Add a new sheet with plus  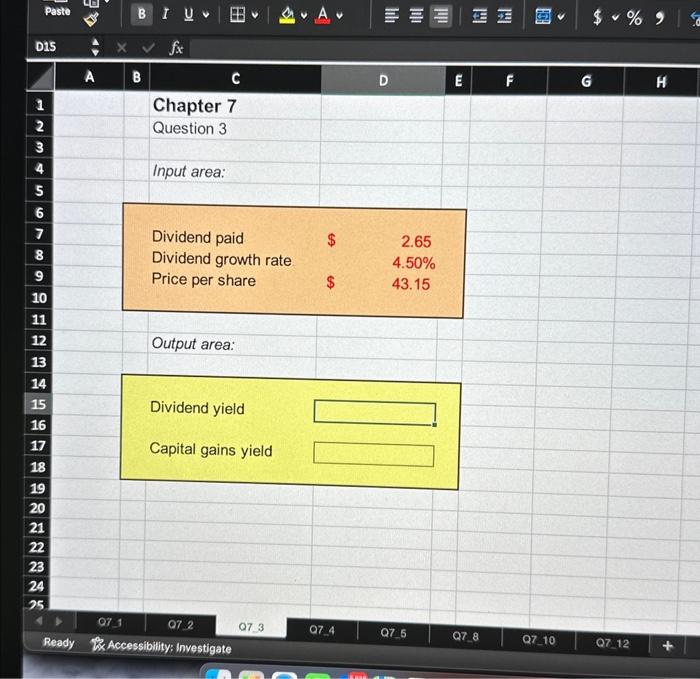pos(668,646)
